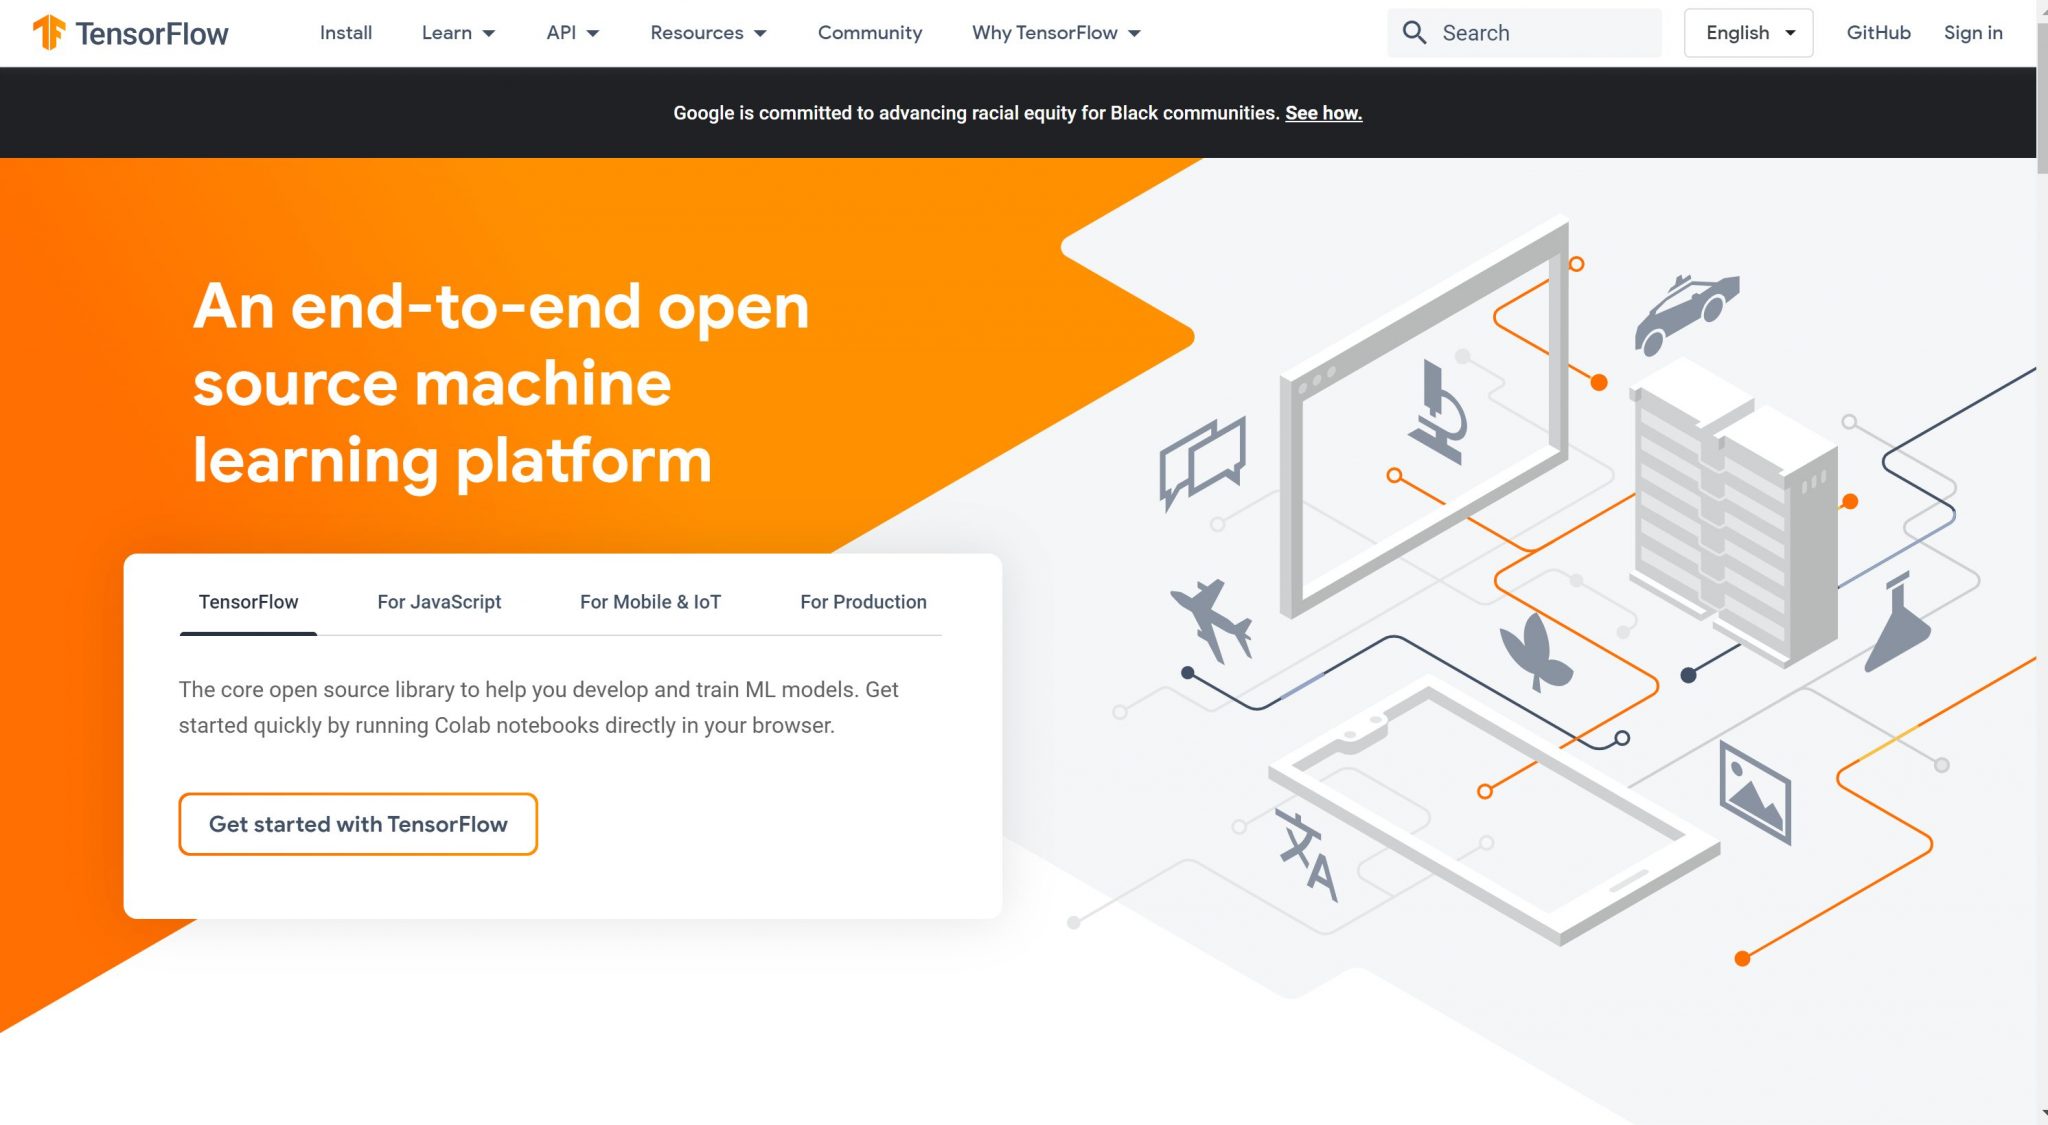
Task: Click the server rack illustration
Action: click(1736, 515)
